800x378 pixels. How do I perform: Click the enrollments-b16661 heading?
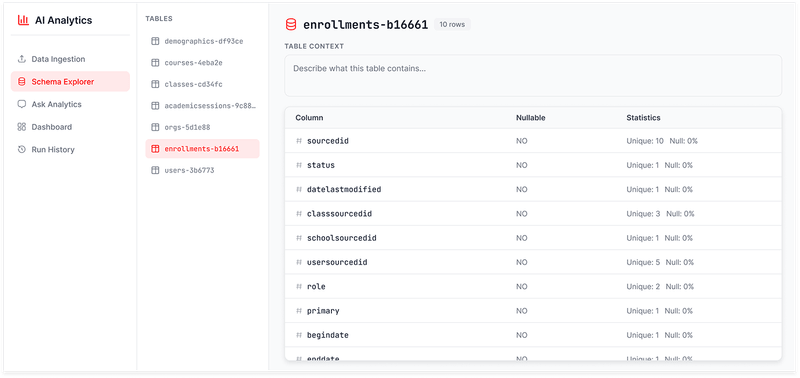(365, 24)
